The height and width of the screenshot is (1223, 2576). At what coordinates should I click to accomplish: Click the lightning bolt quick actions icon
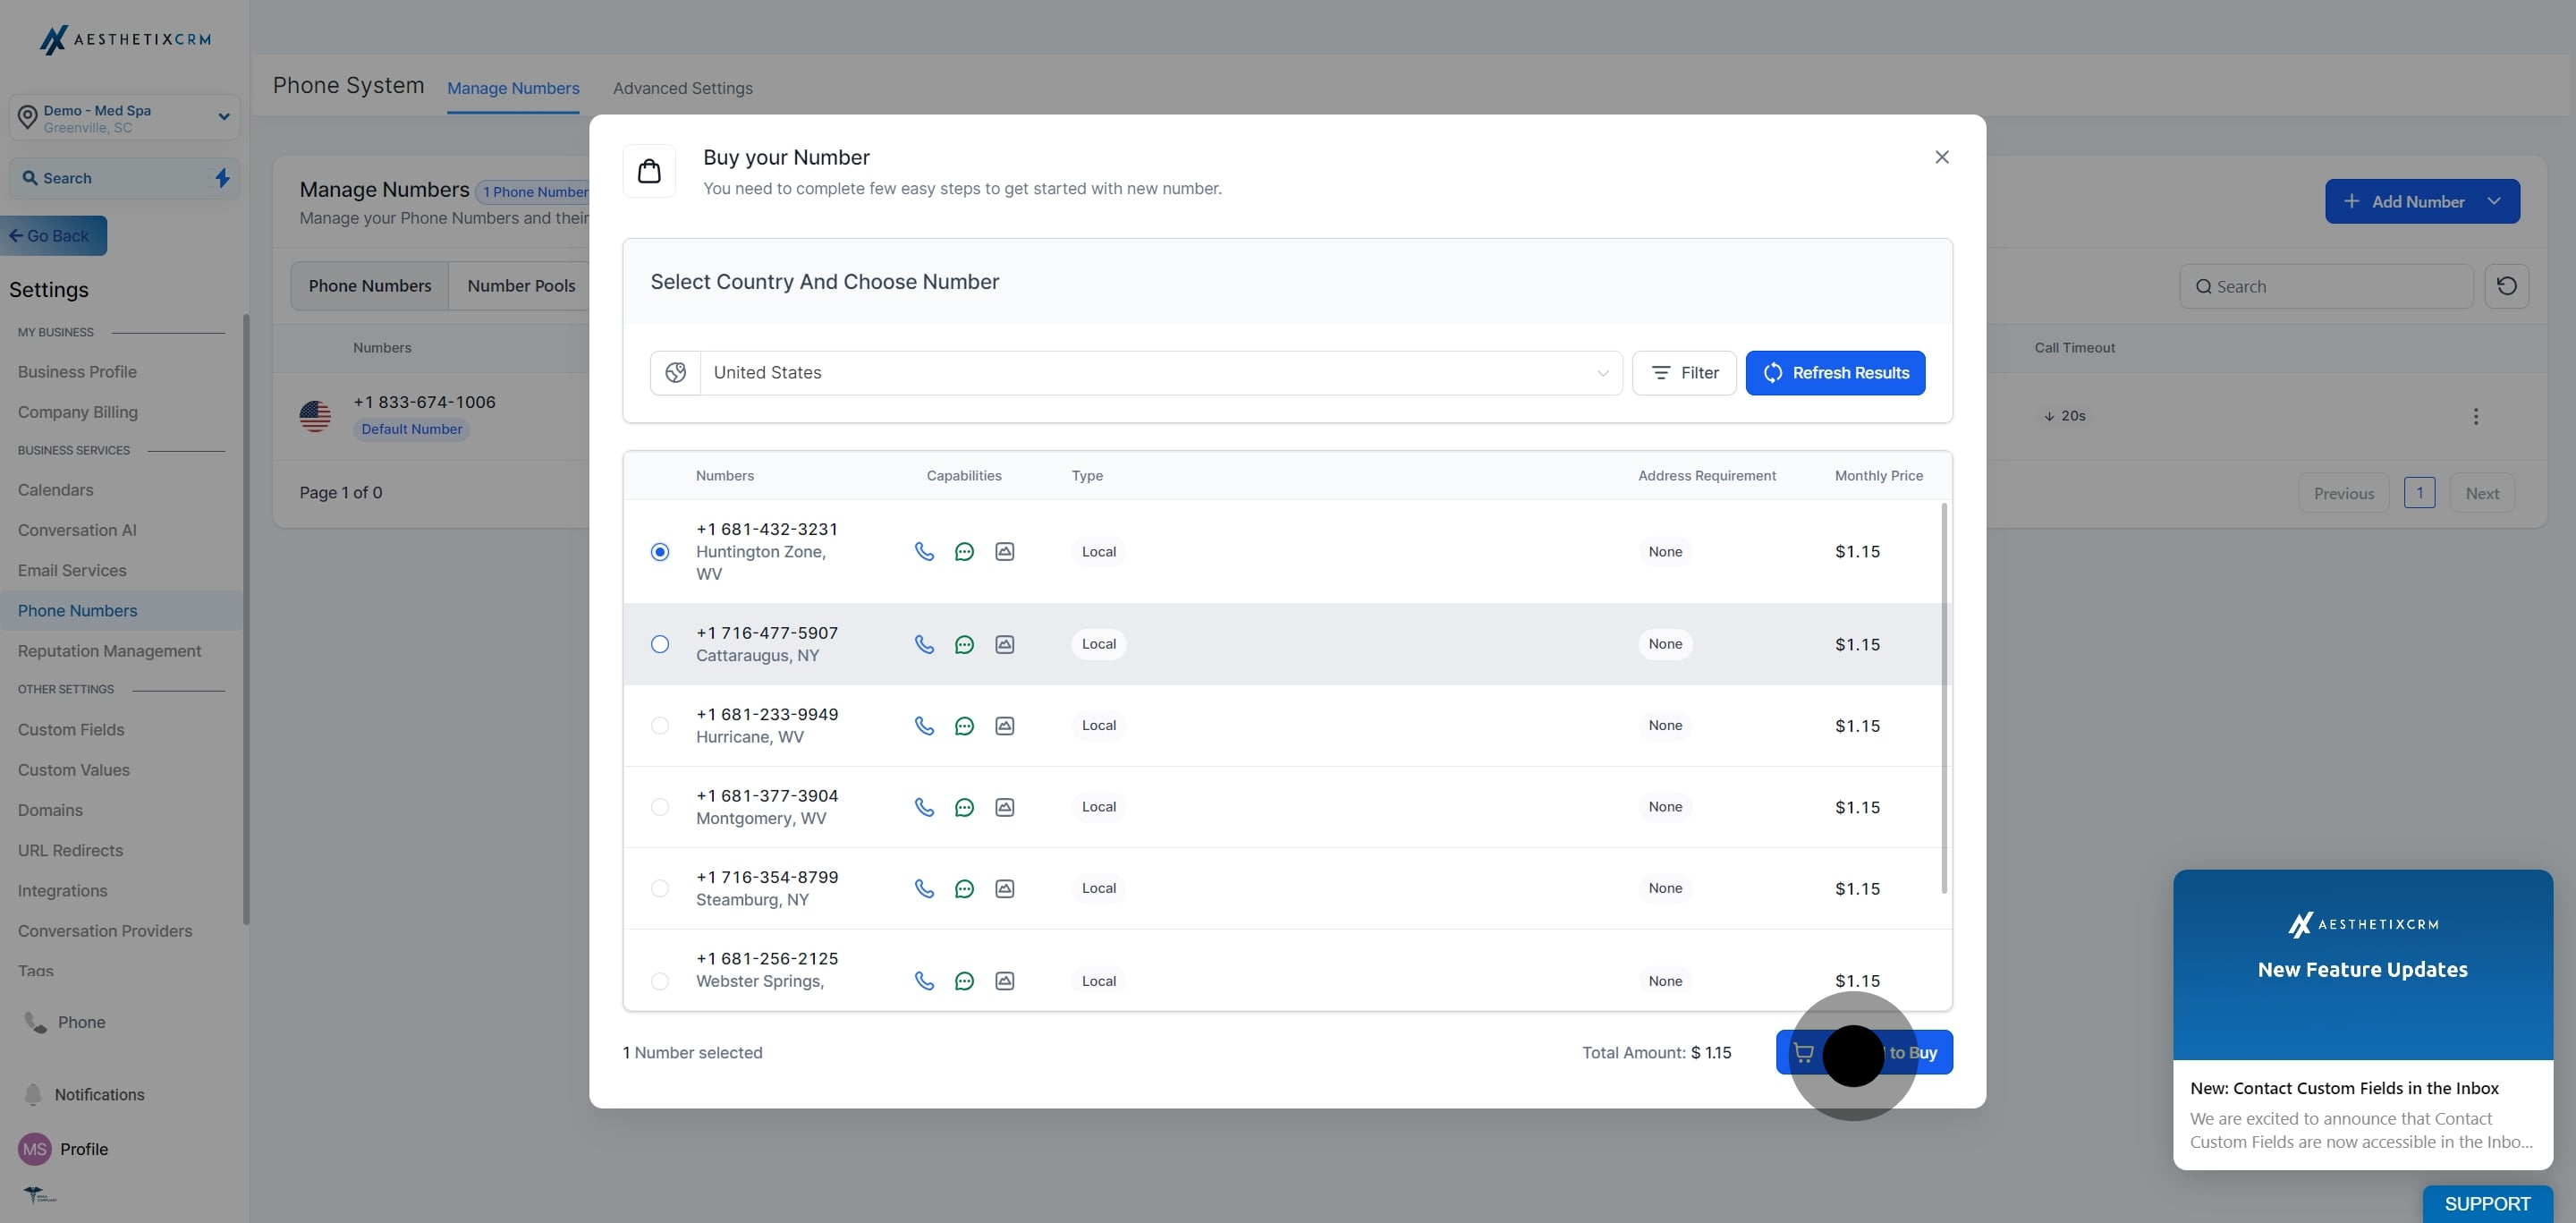pos(222,178)
